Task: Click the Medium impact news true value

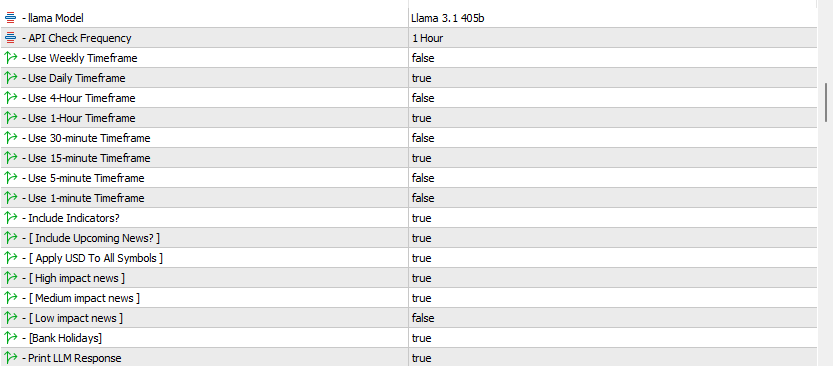Action: coord(421,298)
